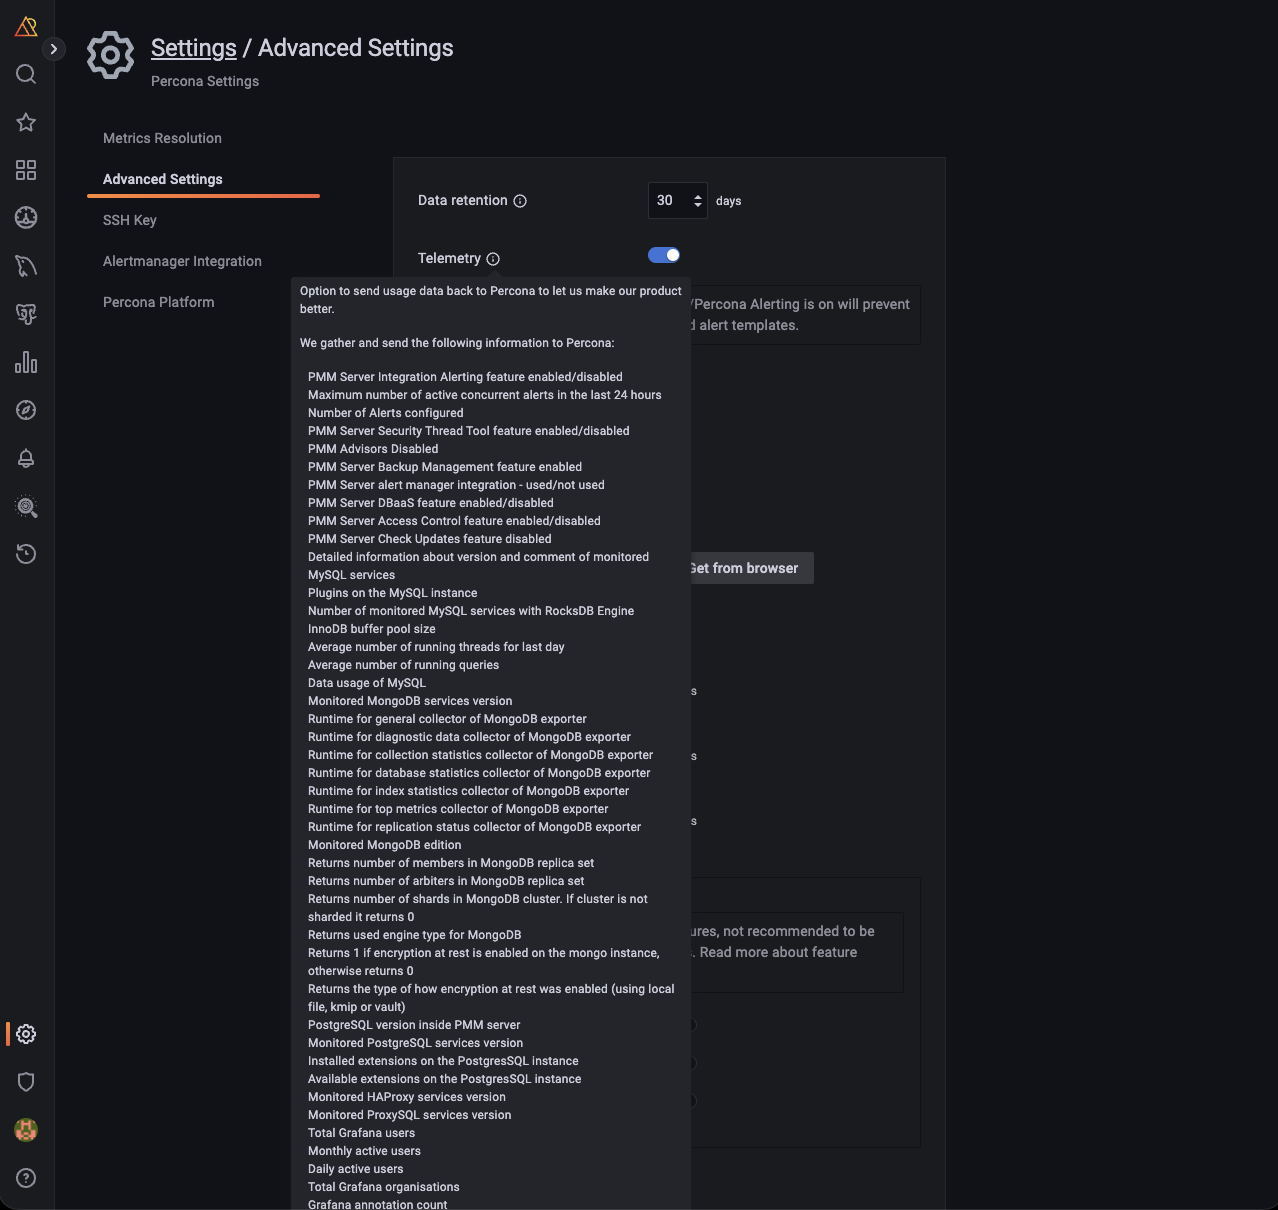Click 'Percona Settings' subtitle text

(x=205, y=81)
